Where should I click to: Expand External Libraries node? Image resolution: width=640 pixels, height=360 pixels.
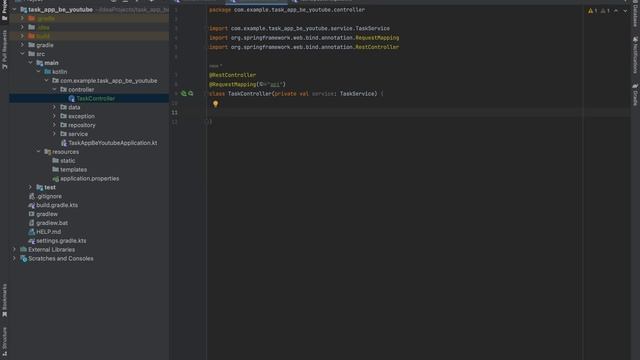pos(14,250)
